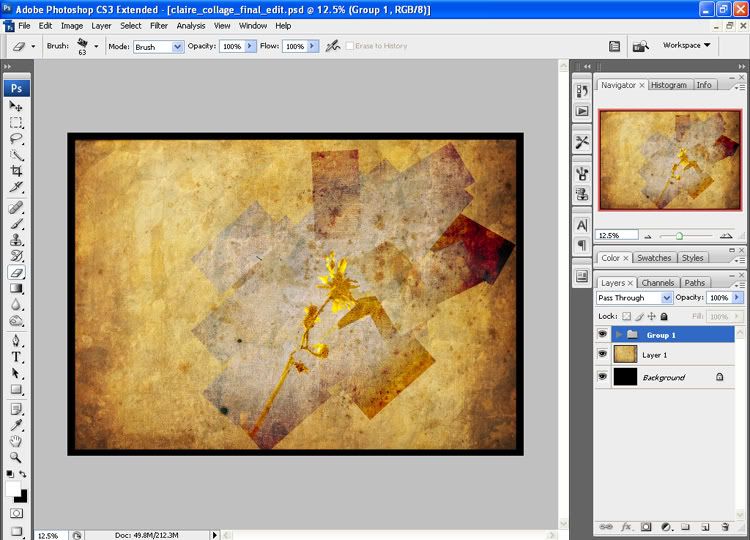The image size is (750, 540).
Task: Toggle Erase to History checkbox
Action: (x=350, y=46)
